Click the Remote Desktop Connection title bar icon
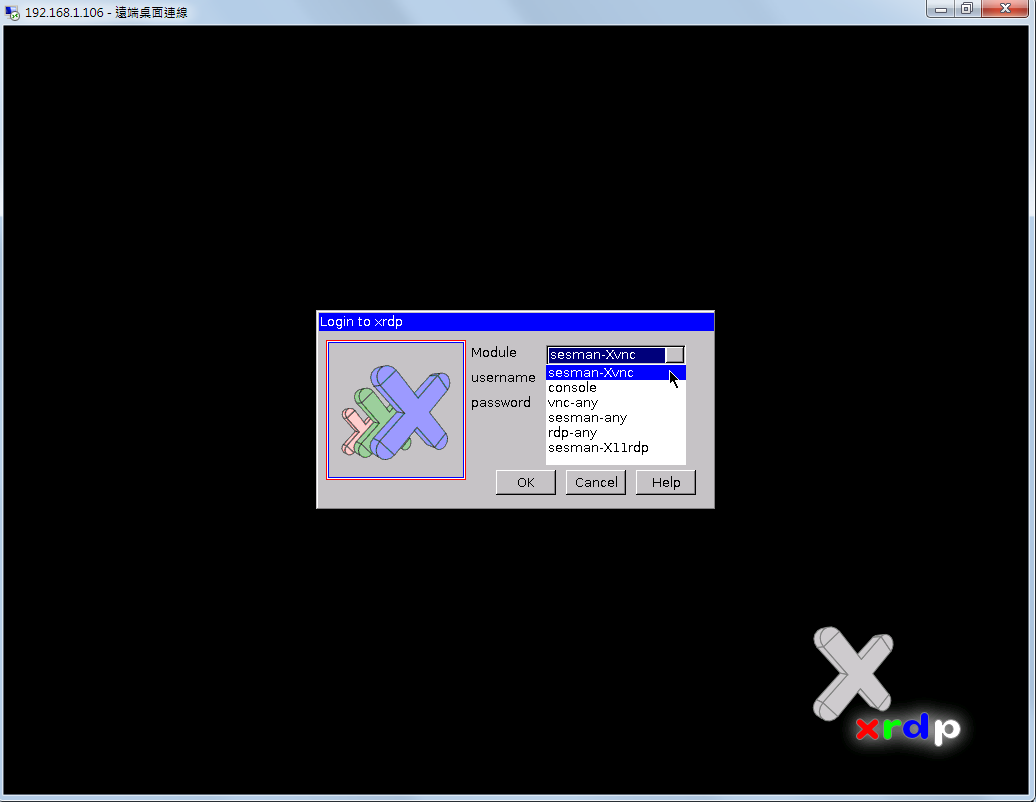Screen dimensions: 1036x802 click(x=12, y=12)
